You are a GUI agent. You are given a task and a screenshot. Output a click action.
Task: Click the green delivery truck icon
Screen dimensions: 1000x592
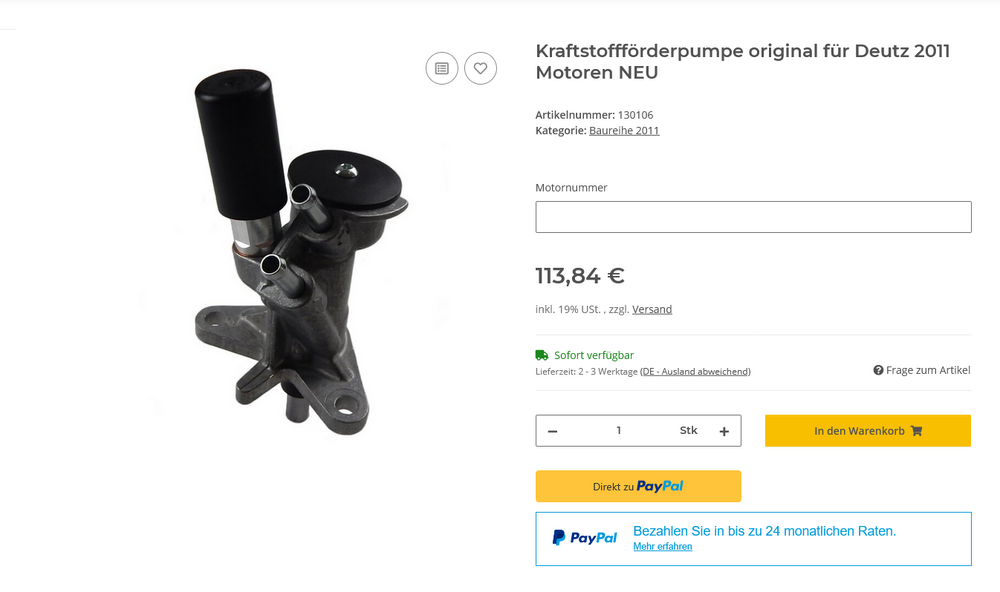click(541, 355)
